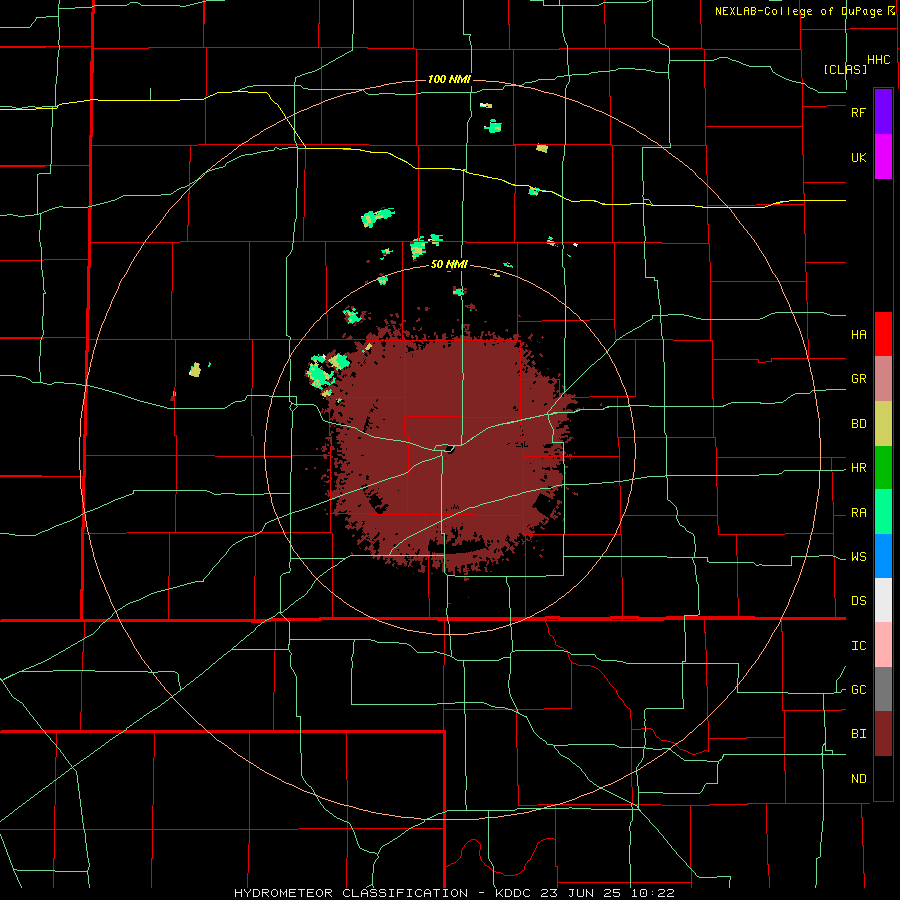This screenshot has height=900, width=900.
Task: Click the HA legend label
Action: coord(859,335)
